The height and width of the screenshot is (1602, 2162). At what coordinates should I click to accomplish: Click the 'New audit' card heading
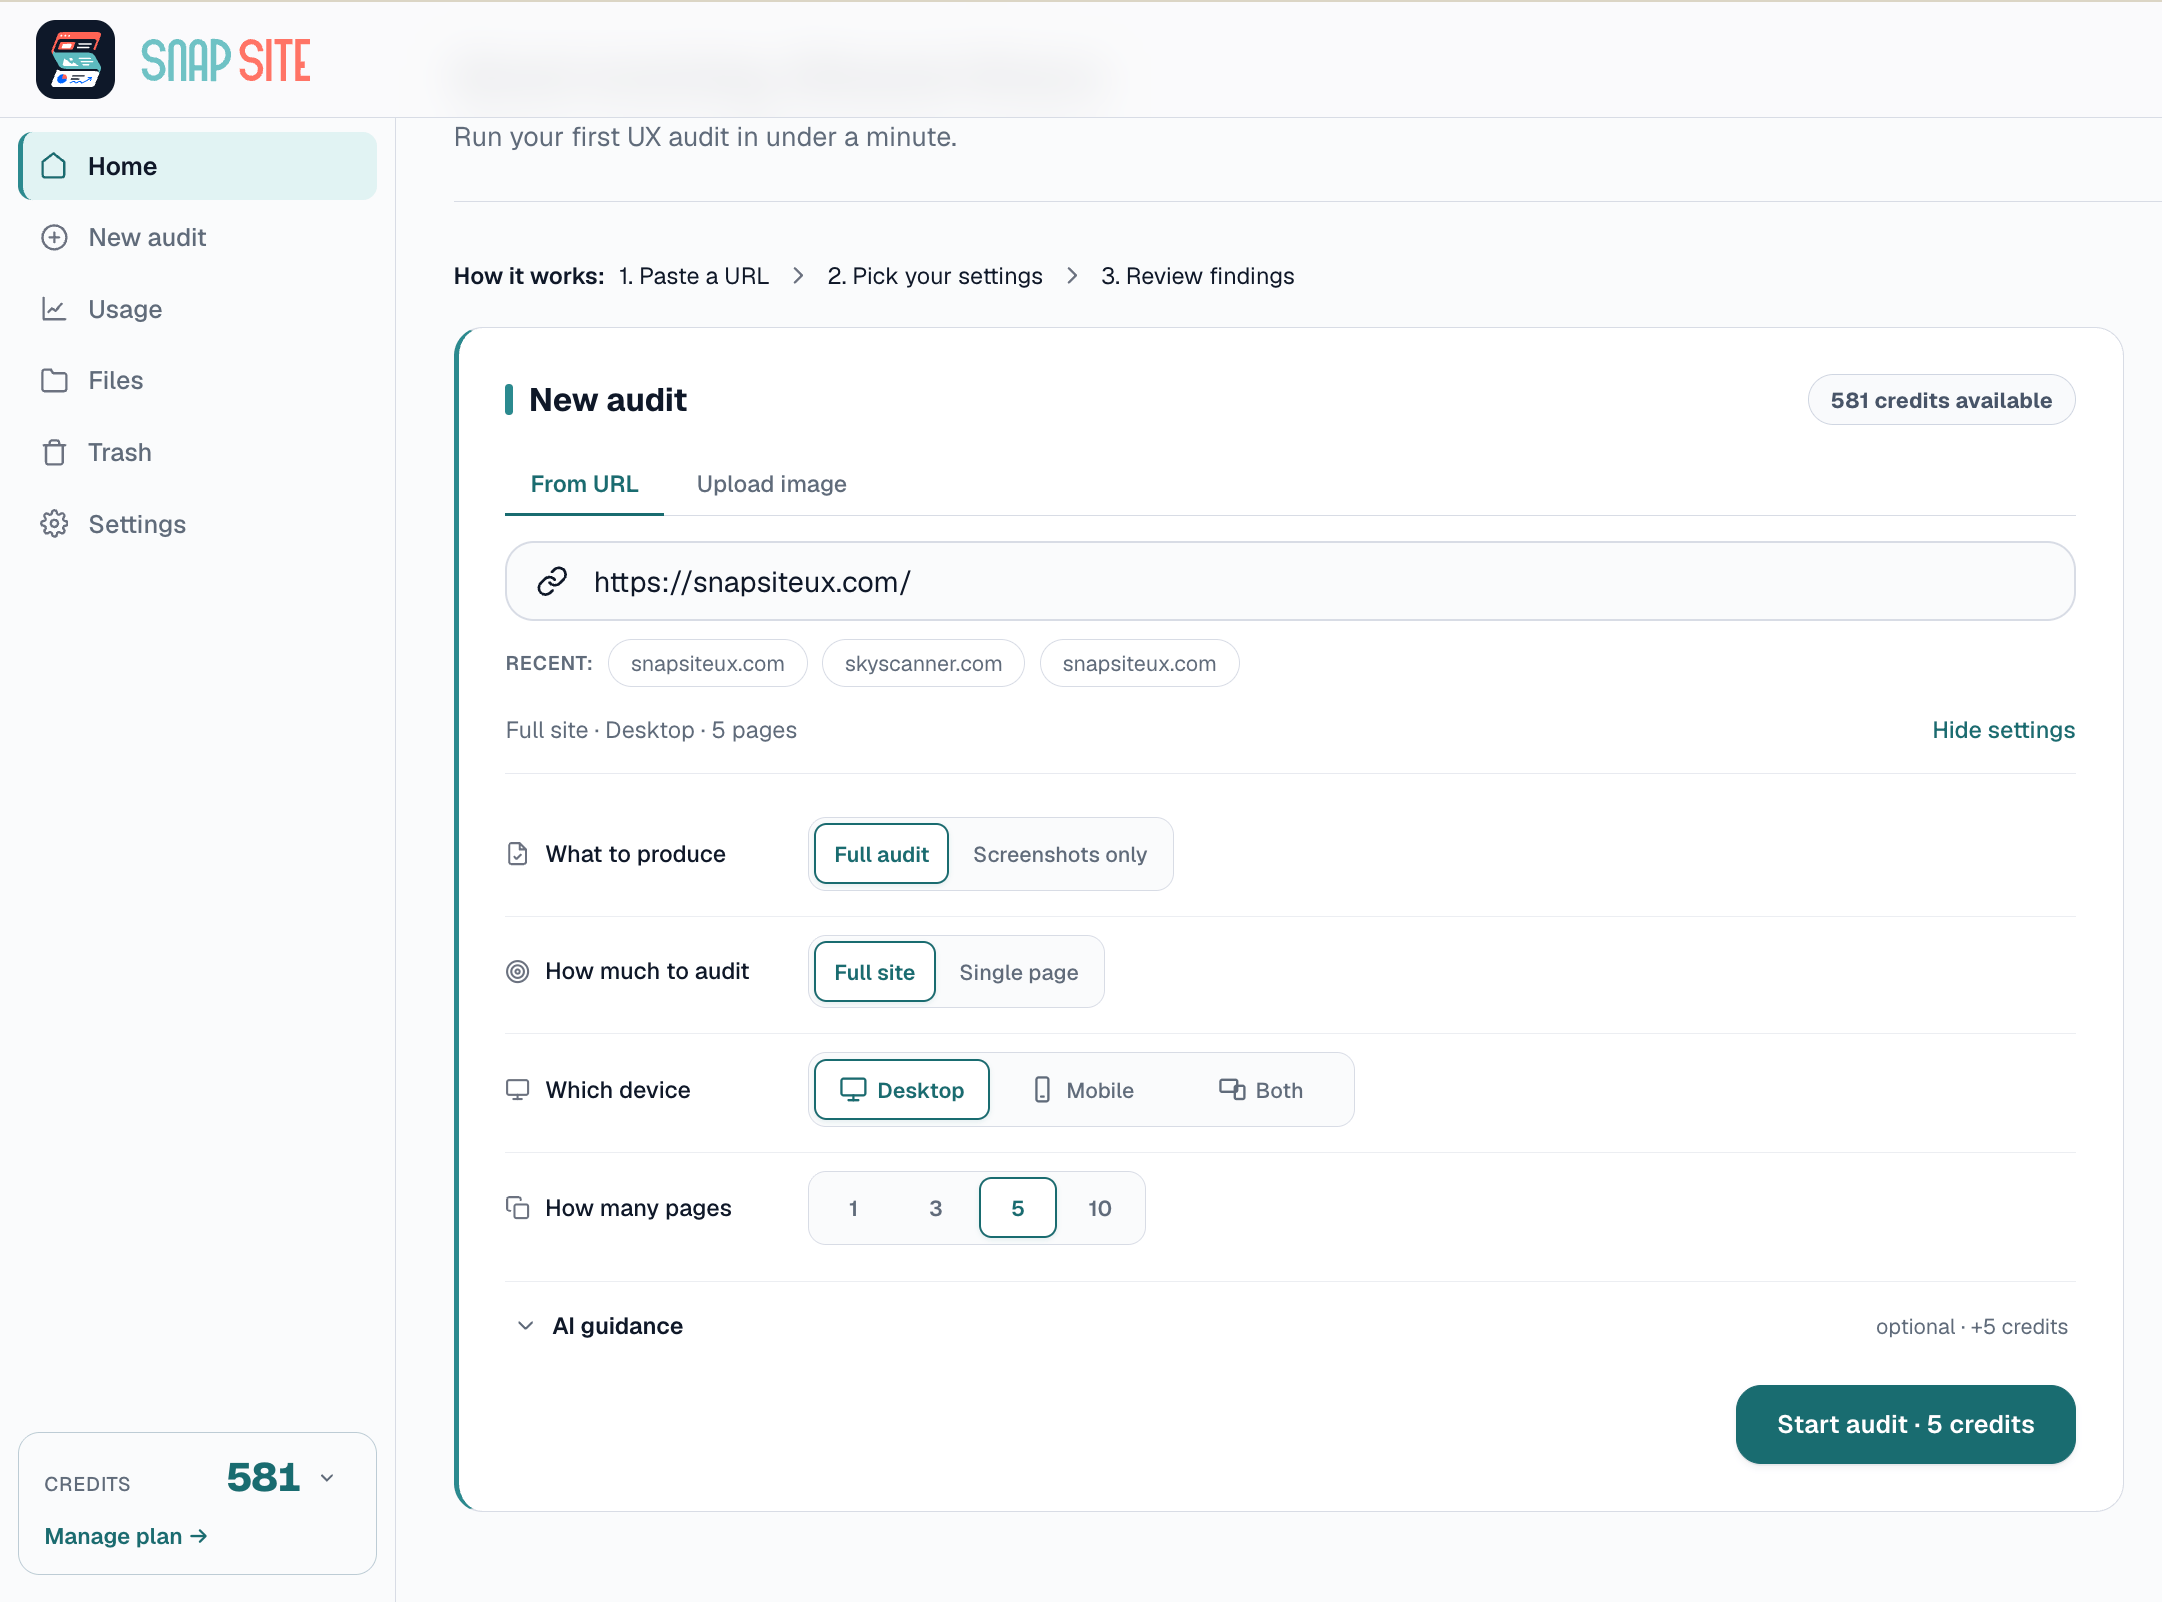607,400
